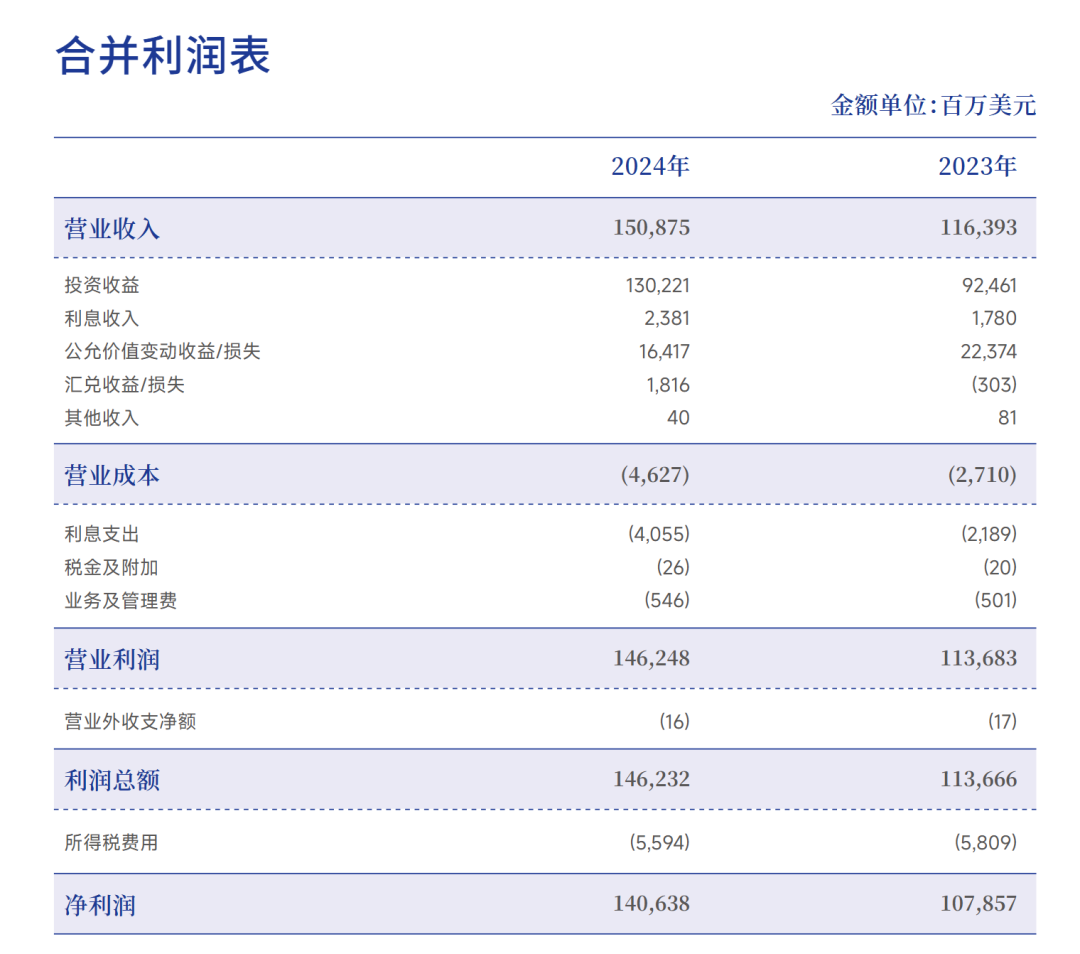Select the 营业成本 section header
This screenshot has height=954, width=1080.
112,475
